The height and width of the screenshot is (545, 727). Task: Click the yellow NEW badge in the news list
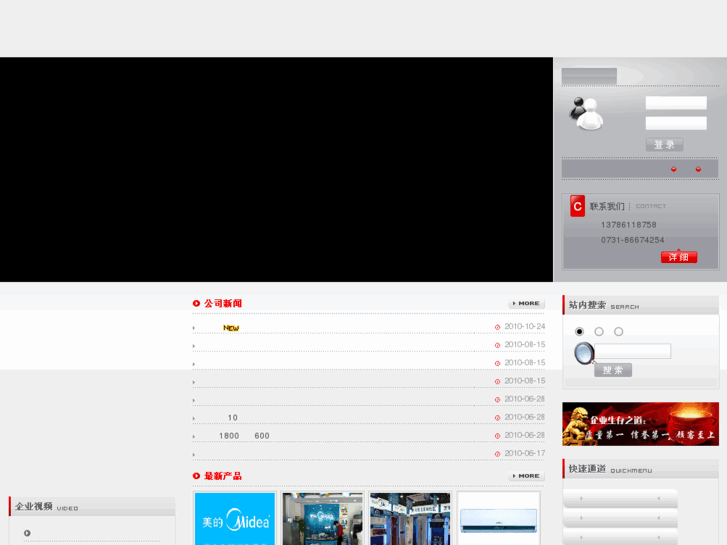(x=231, y=328)
